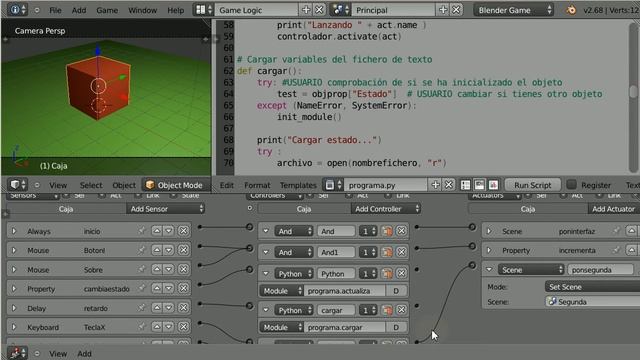Screen dimensions: 640x360
Task: Add a new screen layout next to Game Logic
Action: 306,9
